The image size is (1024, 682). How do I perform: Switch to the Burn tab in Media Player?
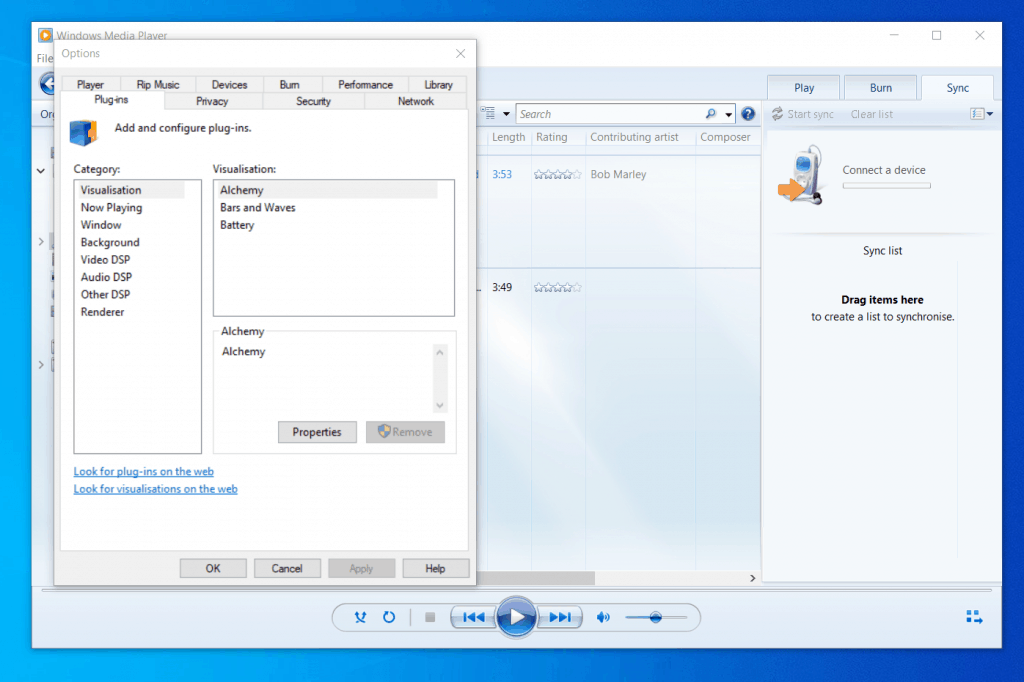[x=880, y=88]
